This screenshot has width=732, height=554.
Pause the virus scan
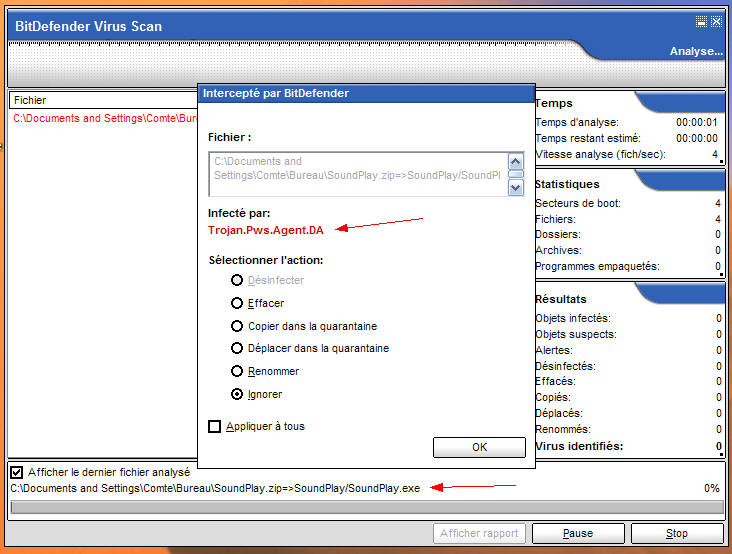[x=578, y=533]
